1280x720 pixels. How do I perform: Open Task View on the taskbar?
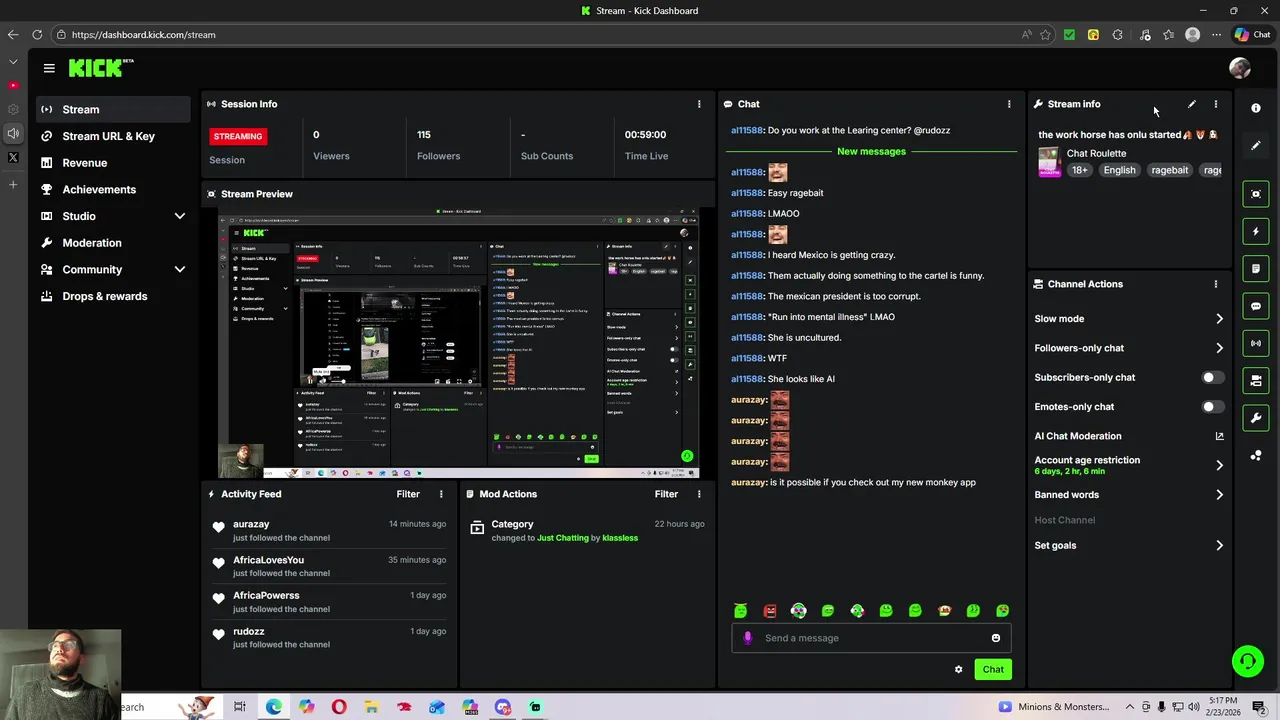240,707
